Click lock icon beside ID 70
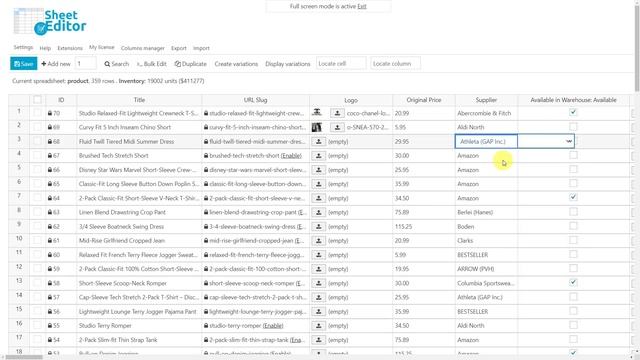640x360 pixels. coord(50,113)
